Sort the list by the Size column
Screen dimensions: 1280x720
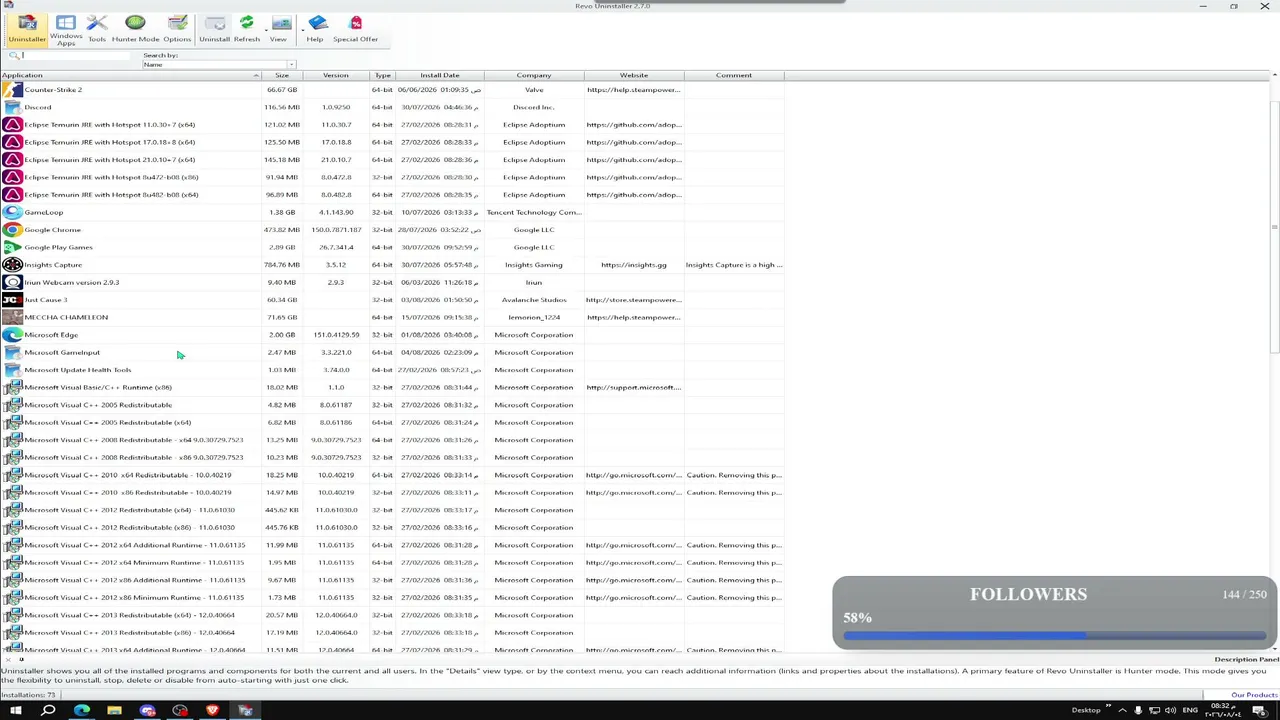[x=282, y=75]
